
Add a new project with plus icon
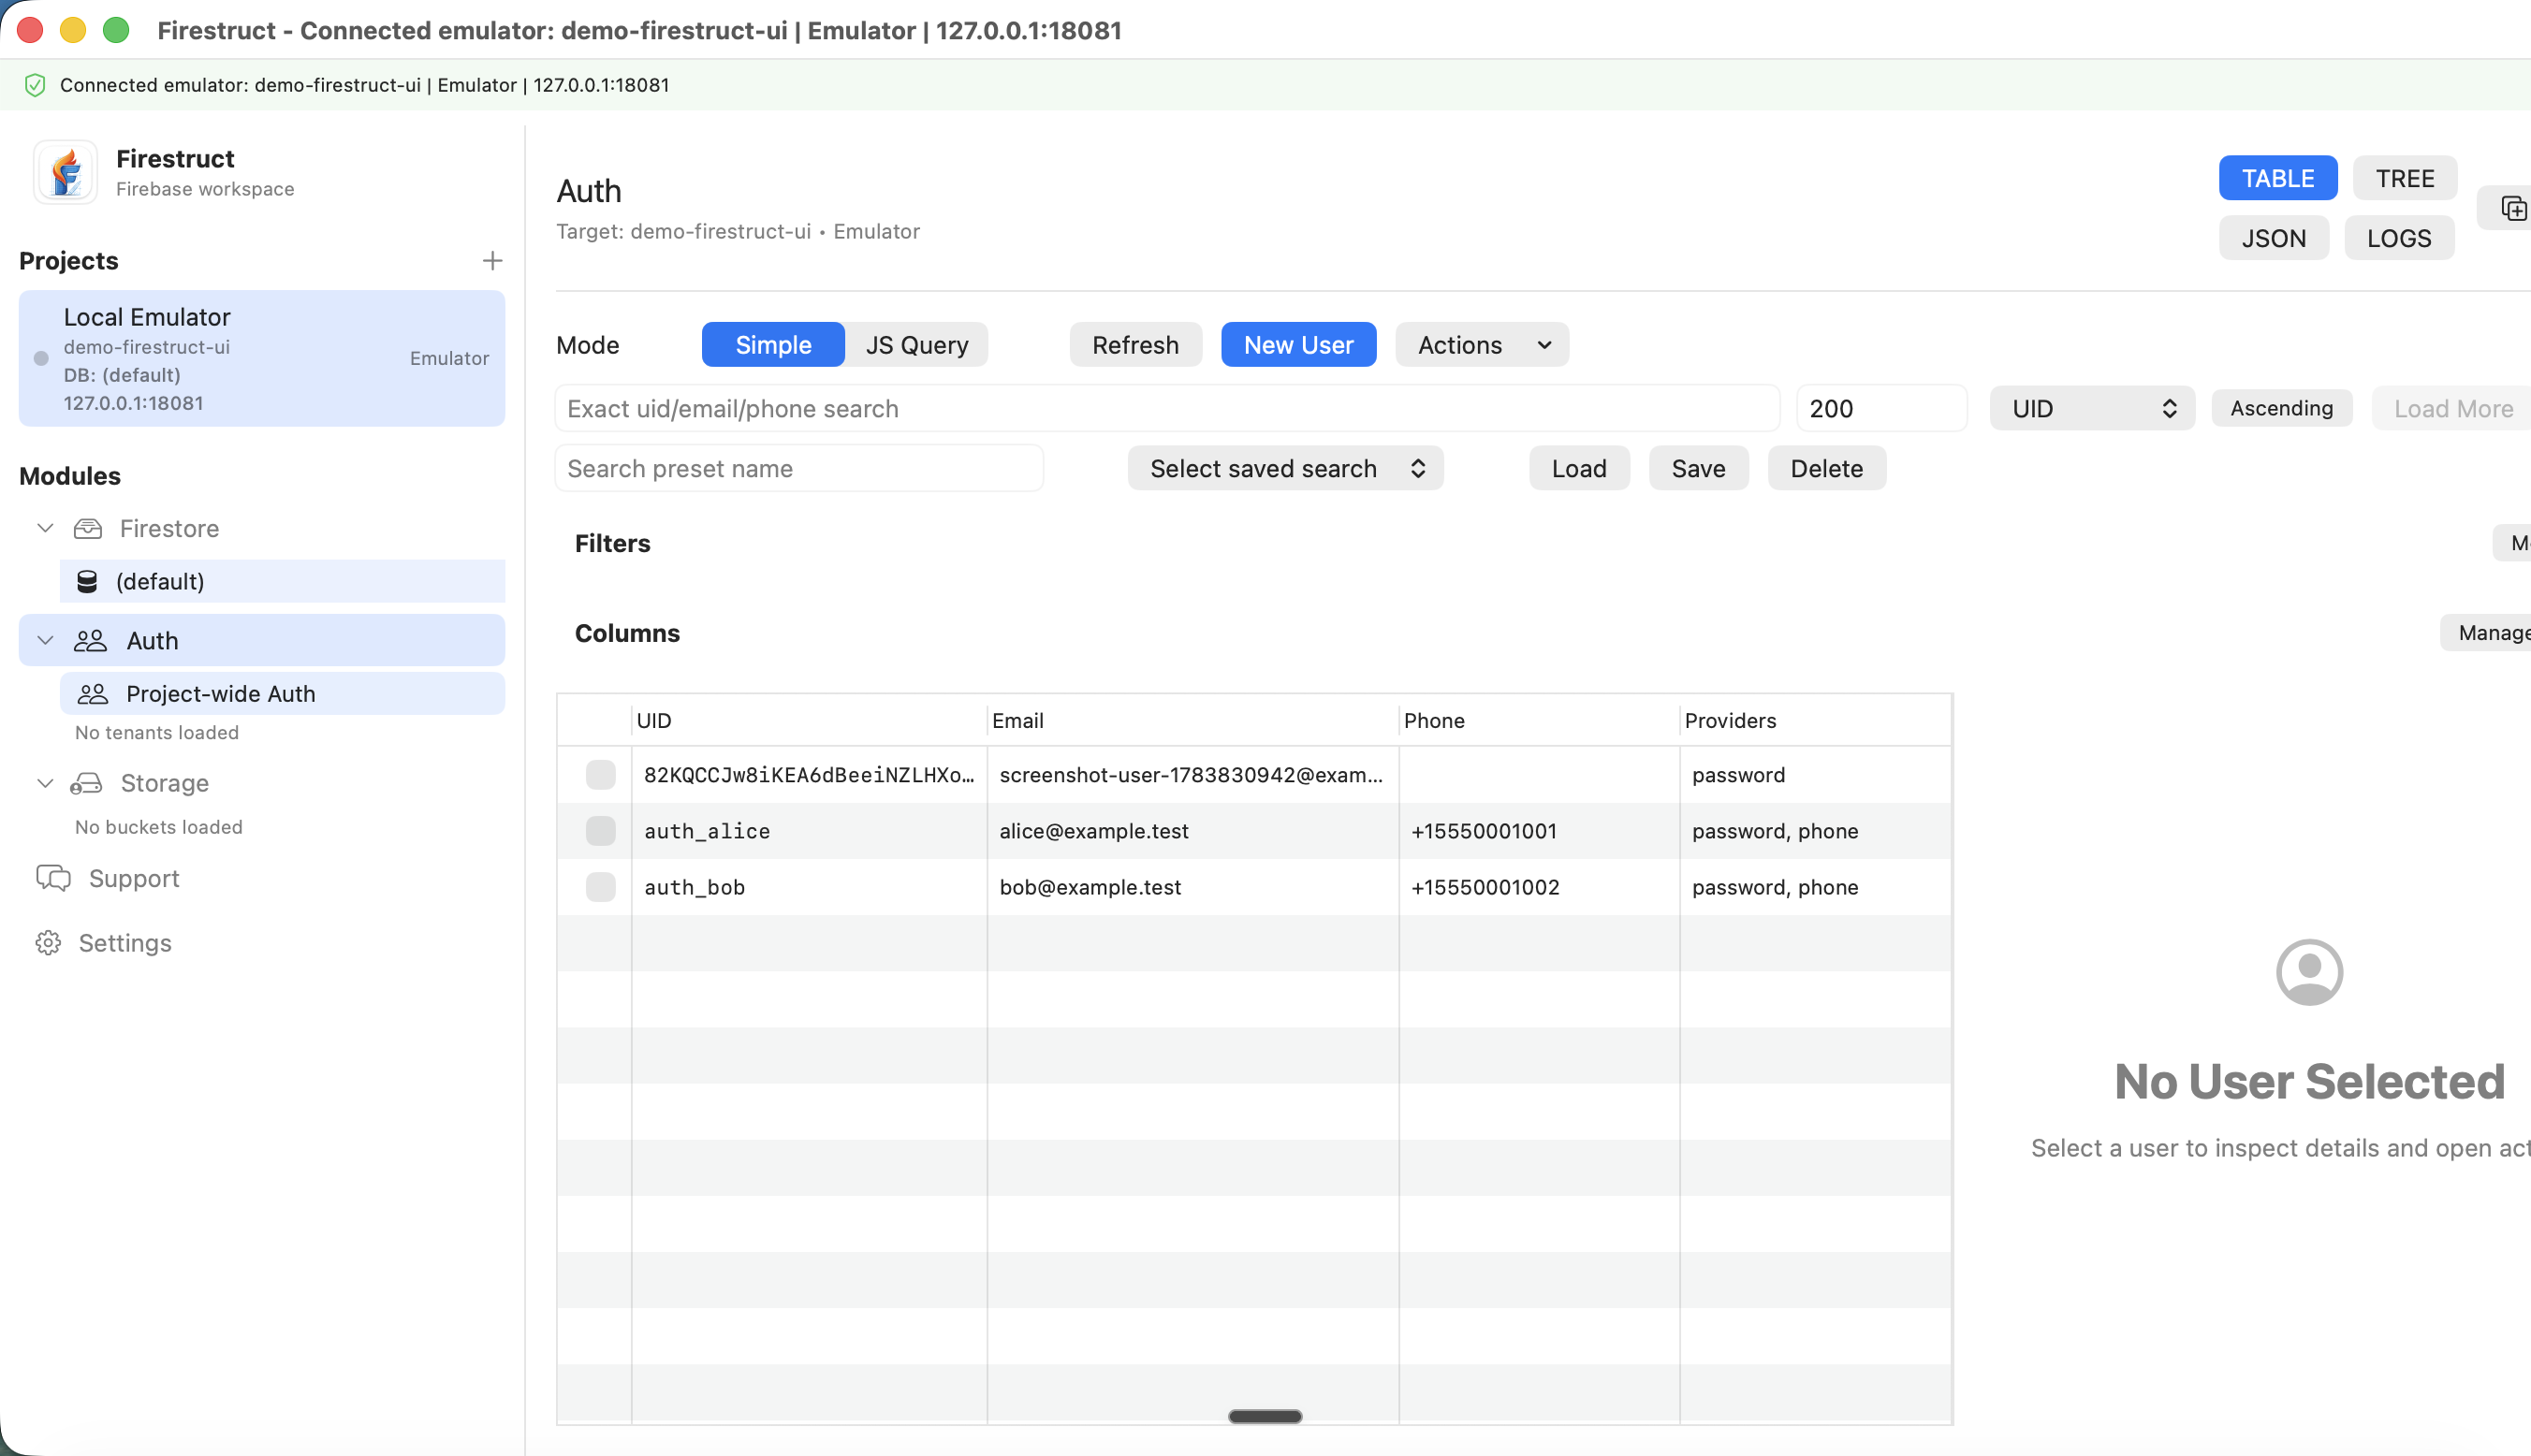click(492, 261)
